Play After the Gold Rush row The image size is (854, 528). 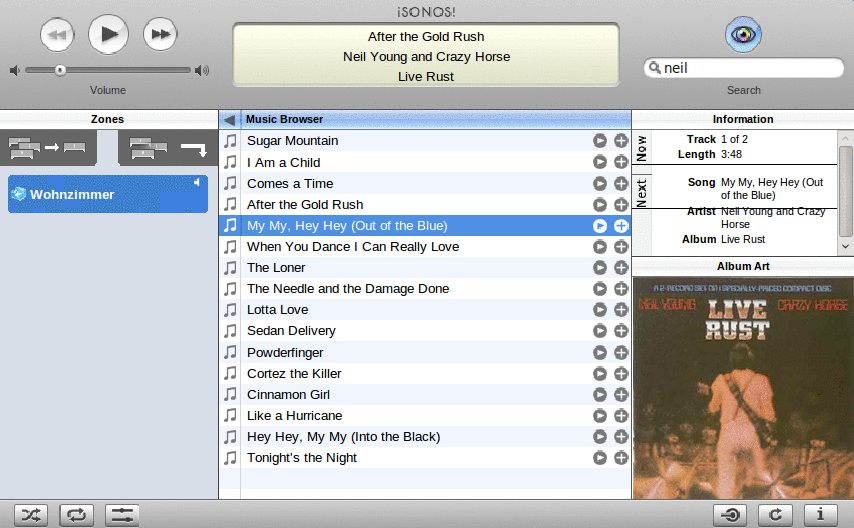[x=600, y=205]
